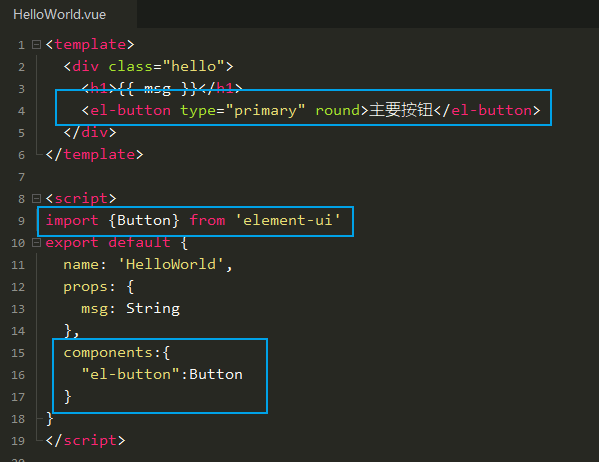Image resolution: width=599 pixels, height=462 pixels.
Task: Select line number 15 in gutter
Action: (18, 353)
